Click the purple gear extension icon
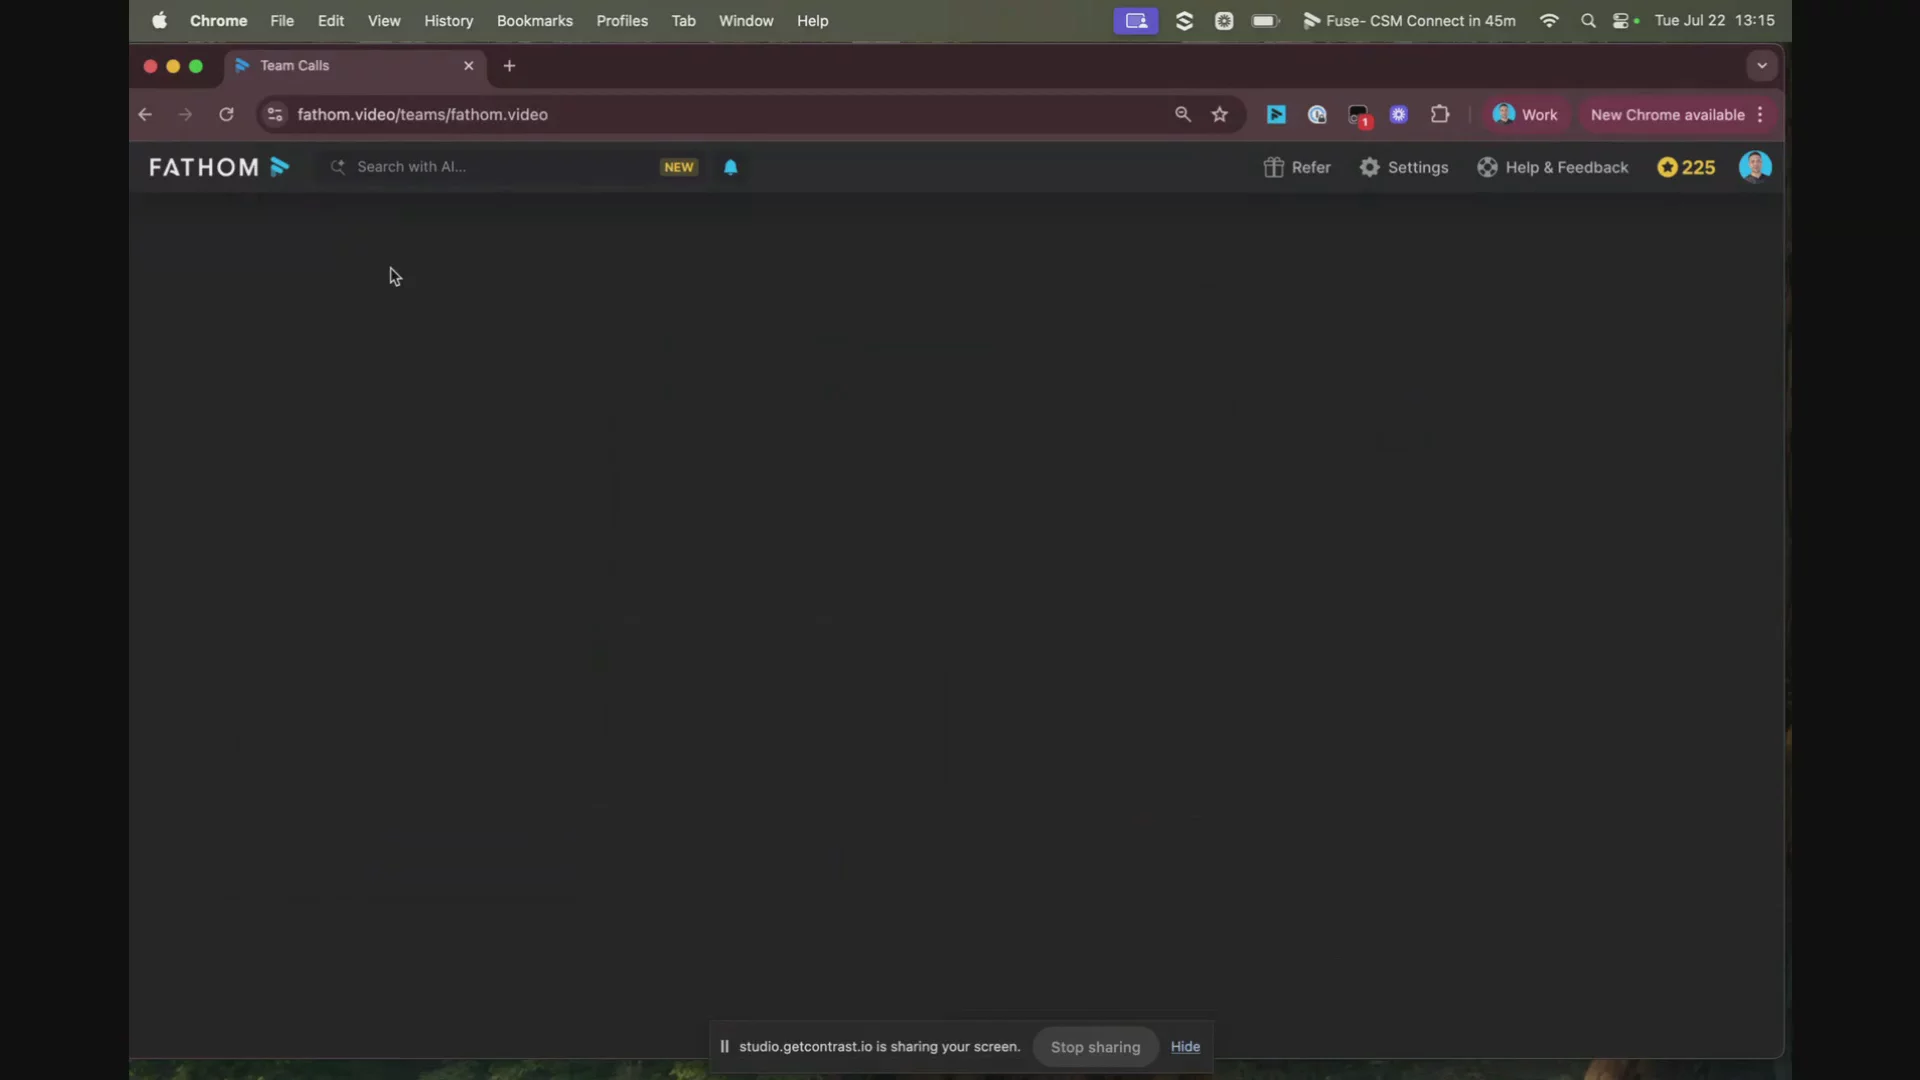1920x1080 pixels. pyautogui.click(x=1399, y=114)
